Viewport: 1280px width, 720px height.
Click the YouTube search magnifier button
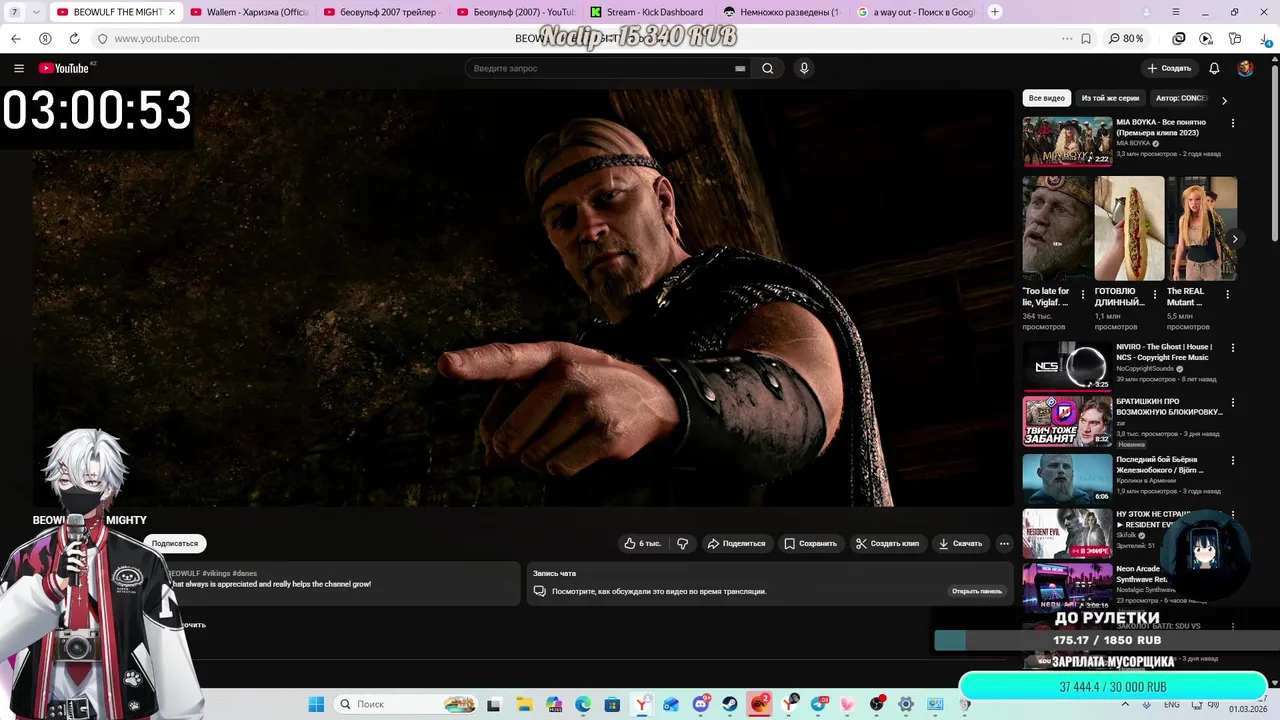767,68
